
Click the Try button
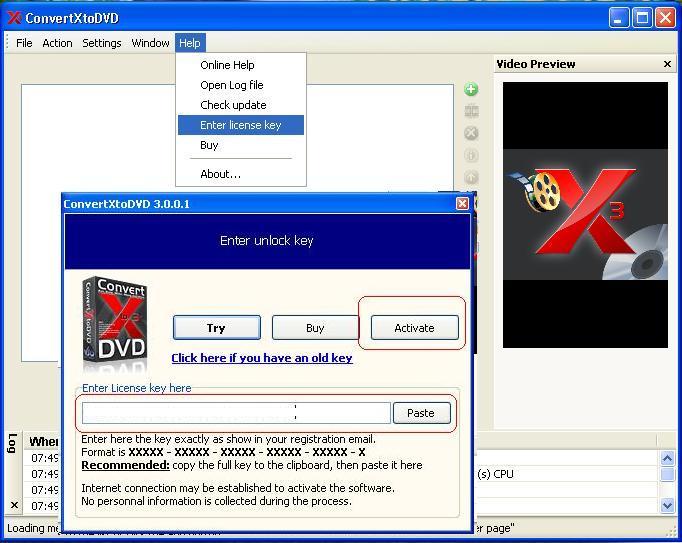coord(217,328)
